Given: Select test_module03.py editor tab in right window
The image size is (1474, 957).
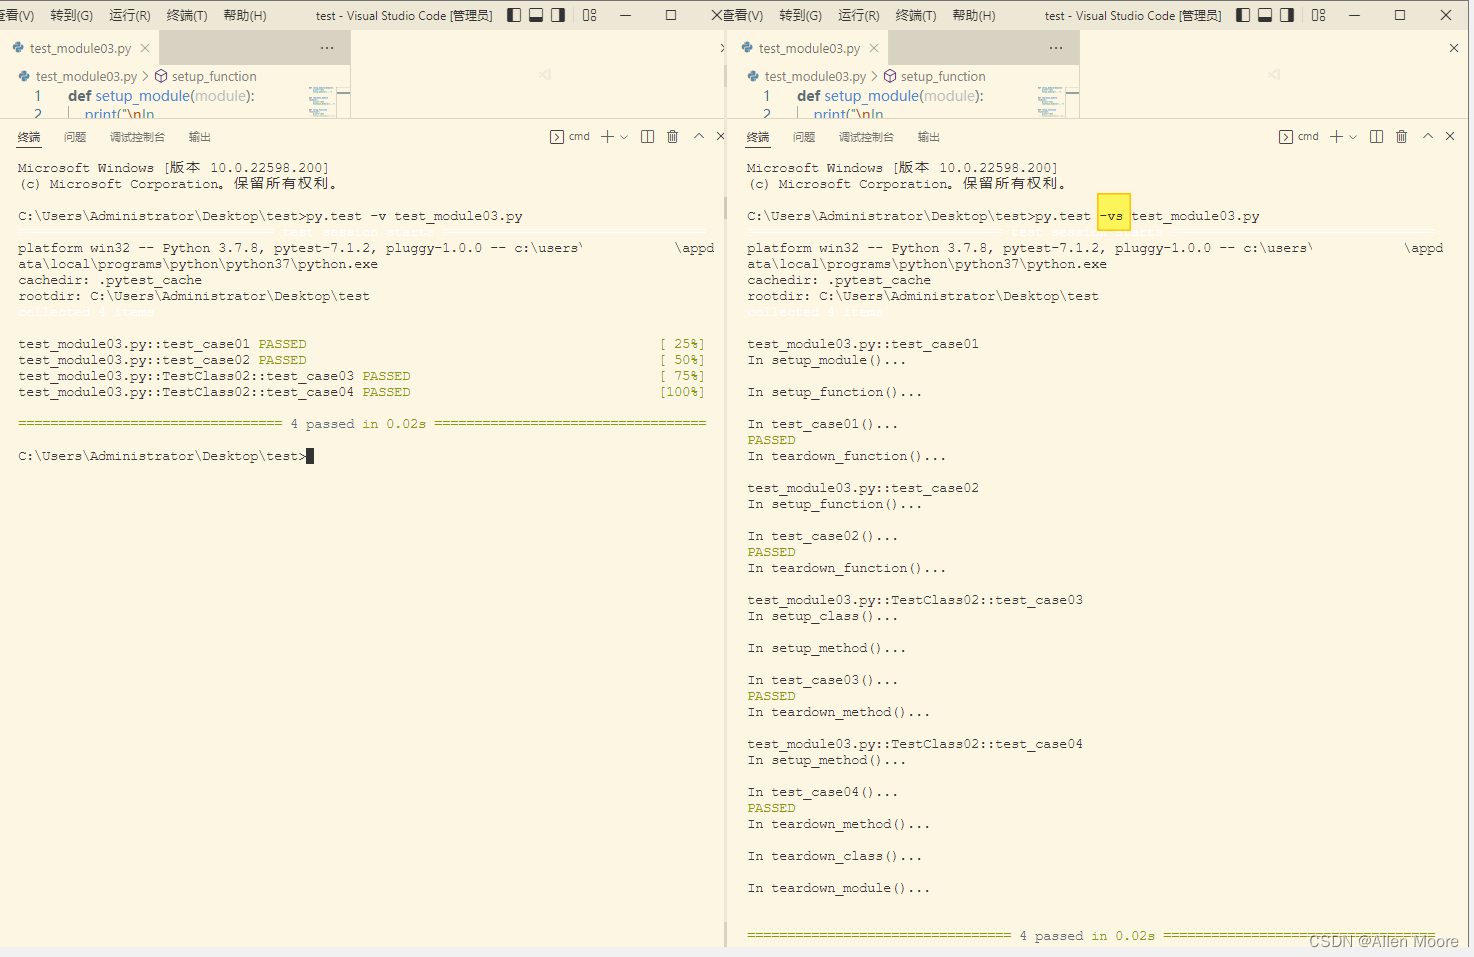Looking at the screenshot, I should click(x=809, y=48).
